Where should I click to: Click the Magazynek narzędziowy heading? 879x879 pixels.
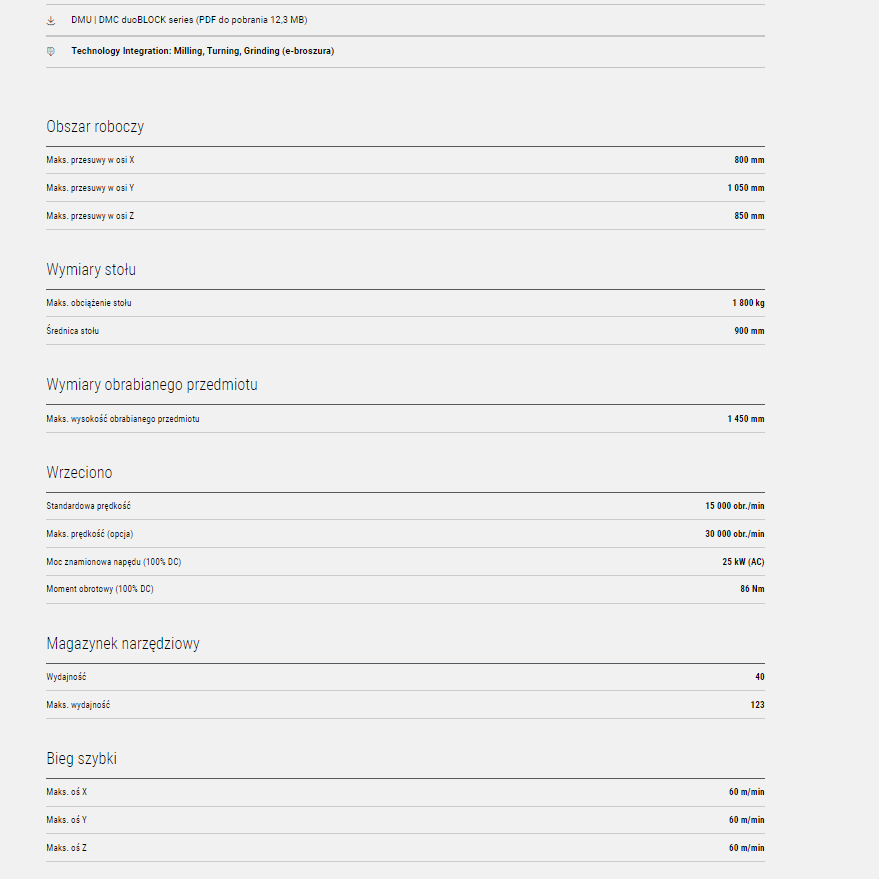(123, 644)
